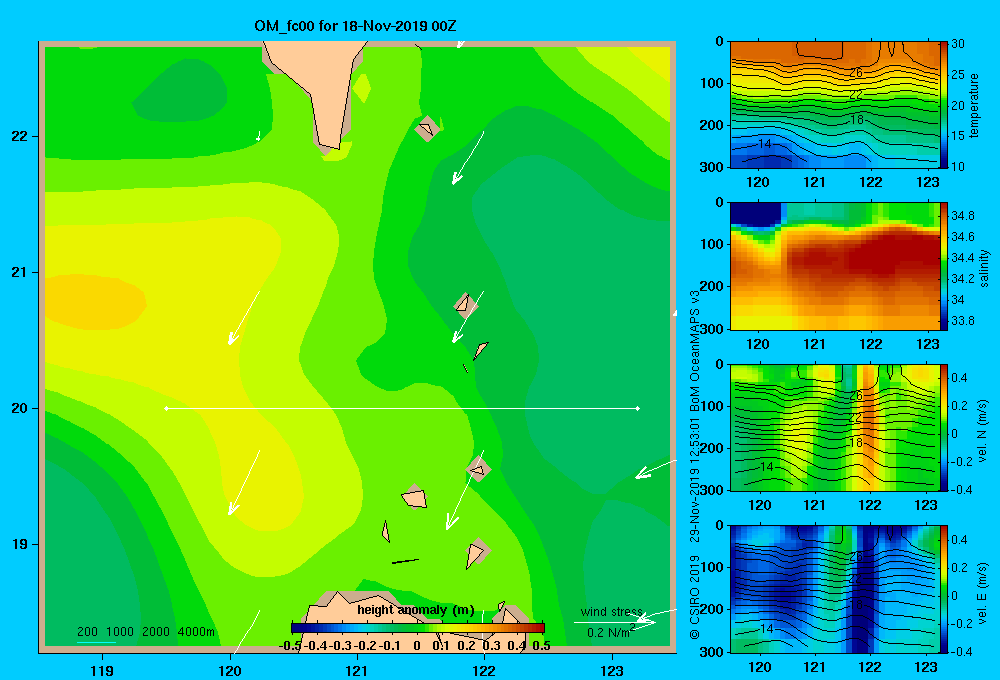The width and height of the screenshot is (1000, 680).
Task: Click longitude label 122 on the main map axis
Action: tap(484, 670)
